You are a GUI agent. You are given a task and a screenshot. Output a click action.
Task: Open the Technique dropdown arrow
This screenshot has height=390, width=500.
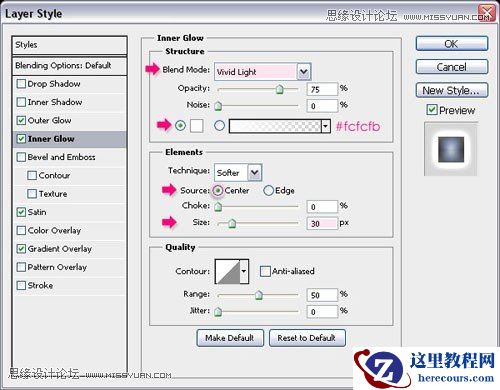pos(255,173)
